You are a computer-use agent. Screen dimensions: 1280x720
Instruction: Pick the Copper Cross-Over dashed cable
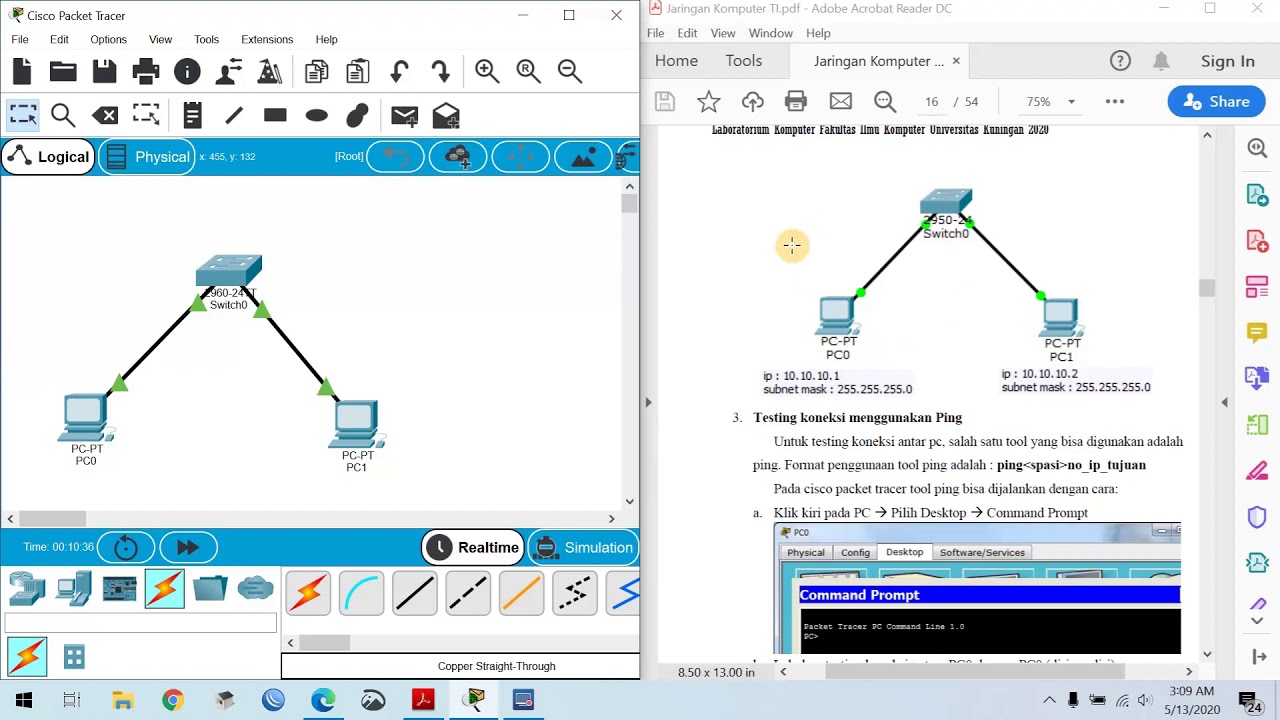467,593
